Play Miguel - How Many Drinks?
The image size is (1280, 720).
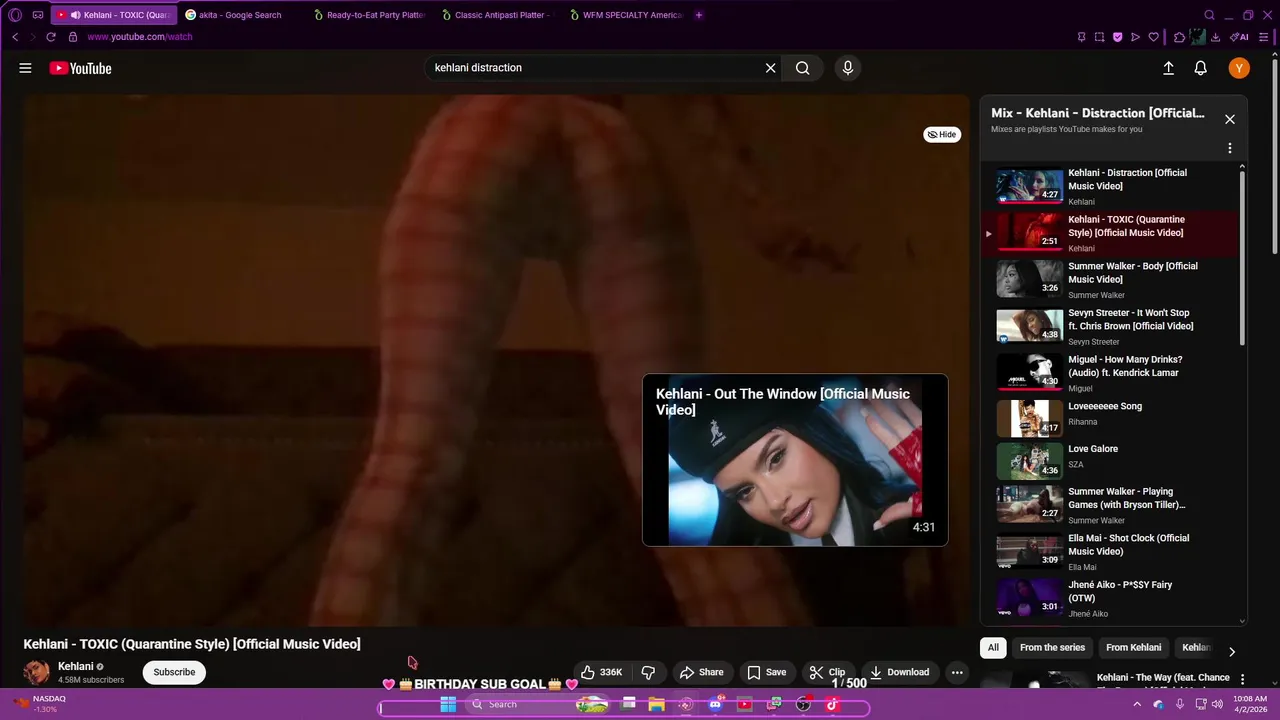1110,373
